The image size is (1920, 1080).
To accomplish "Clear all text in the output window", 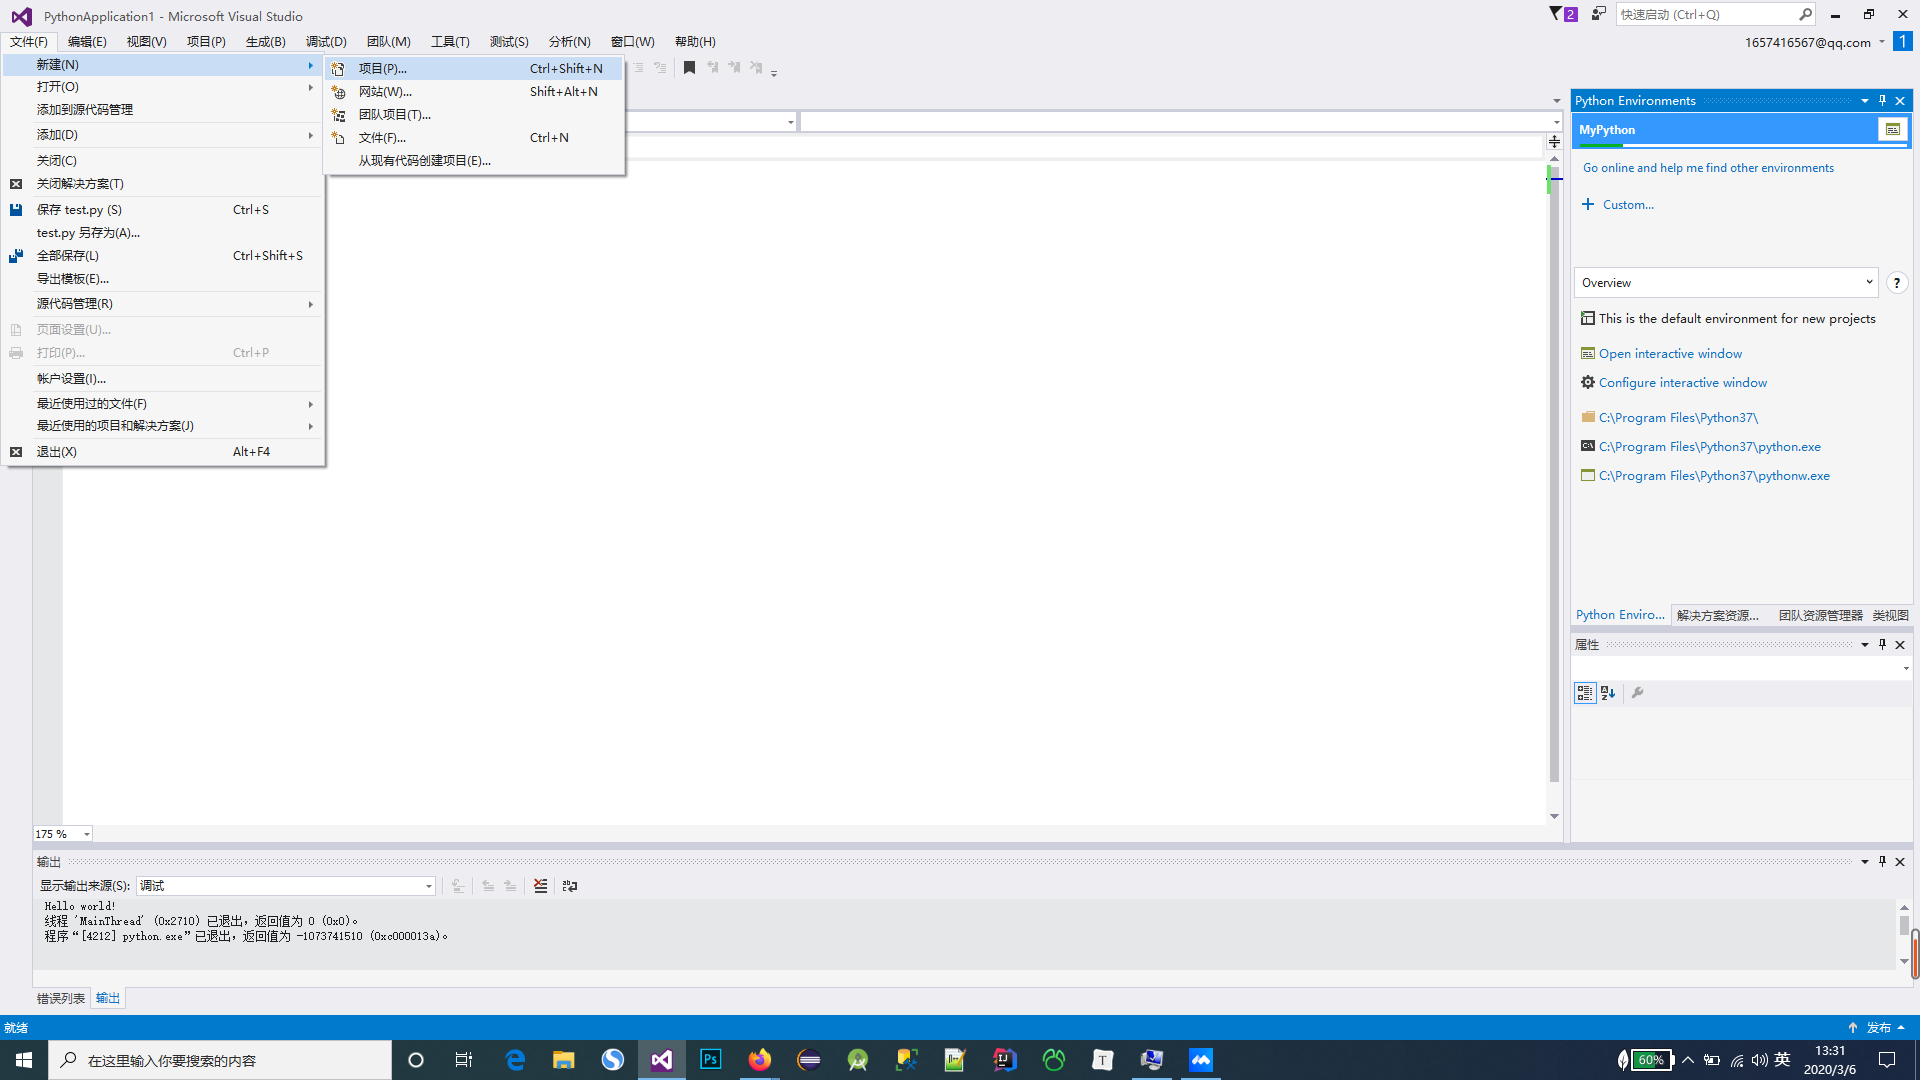I will [x=541, y=886].
